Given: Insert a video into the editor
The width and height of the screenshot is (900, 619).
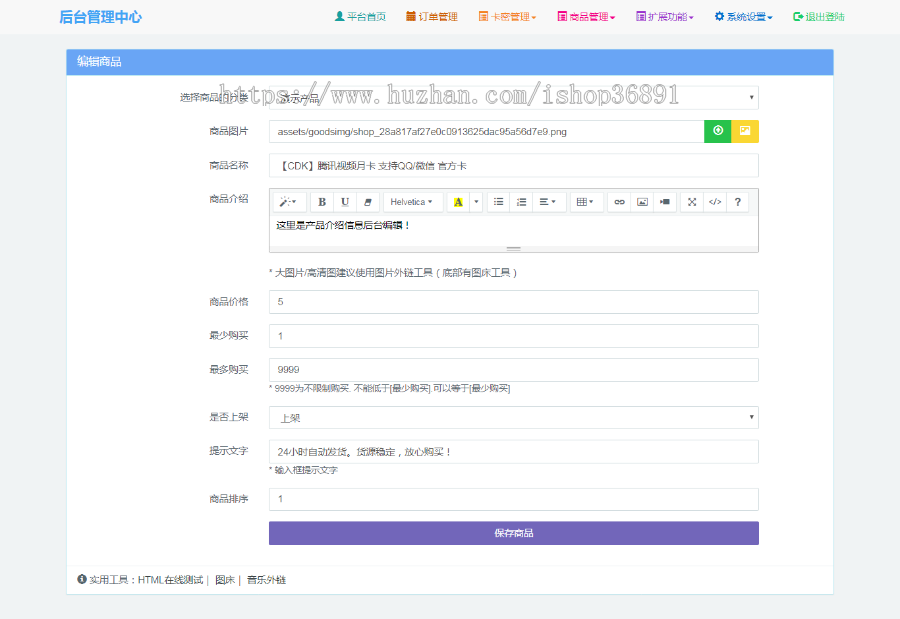Looking at the screenshot, I should point(665,202).
